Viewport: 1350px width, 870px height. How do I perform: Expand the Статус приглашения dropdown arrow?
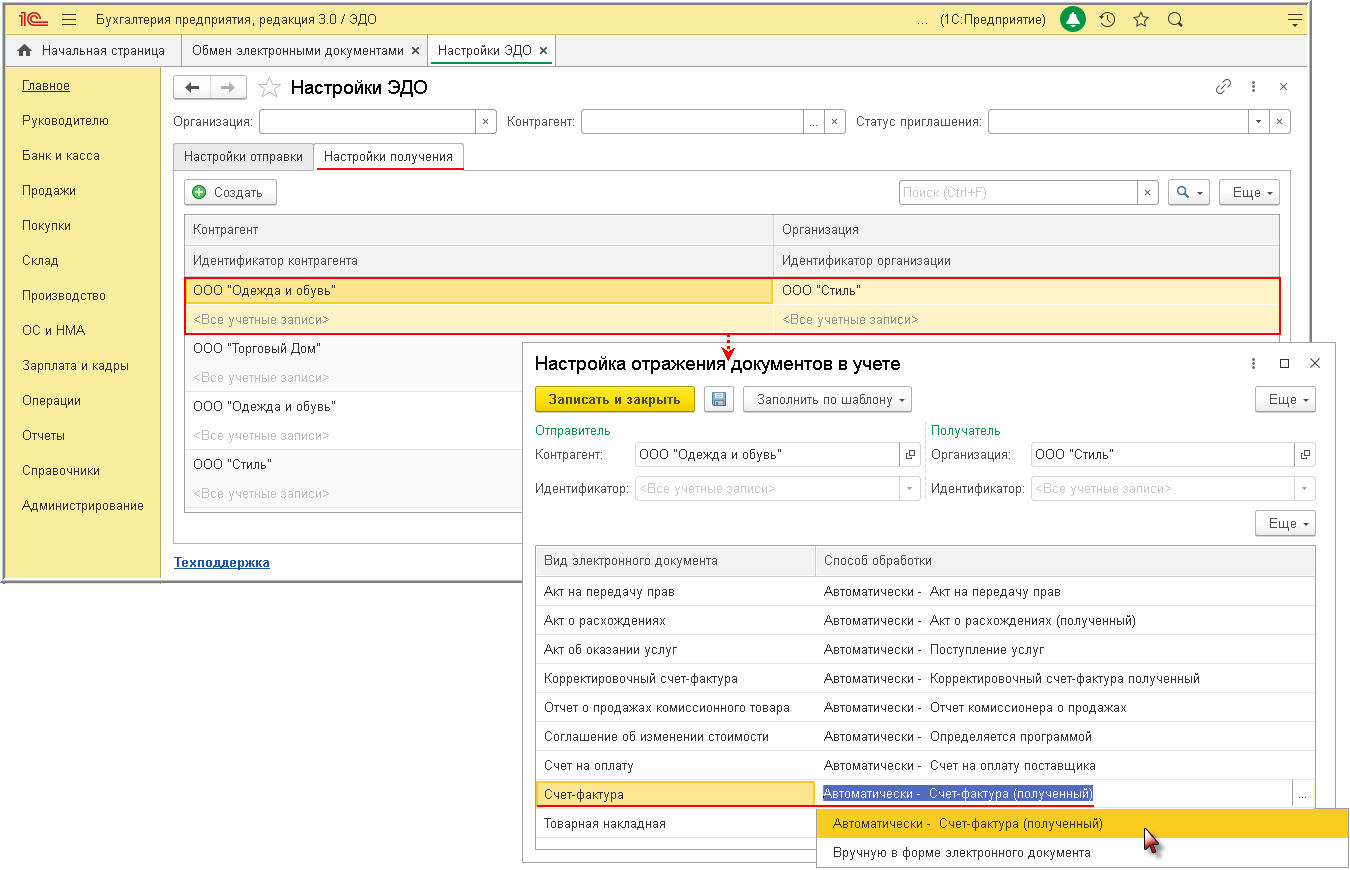click(x=1258, y=121)
